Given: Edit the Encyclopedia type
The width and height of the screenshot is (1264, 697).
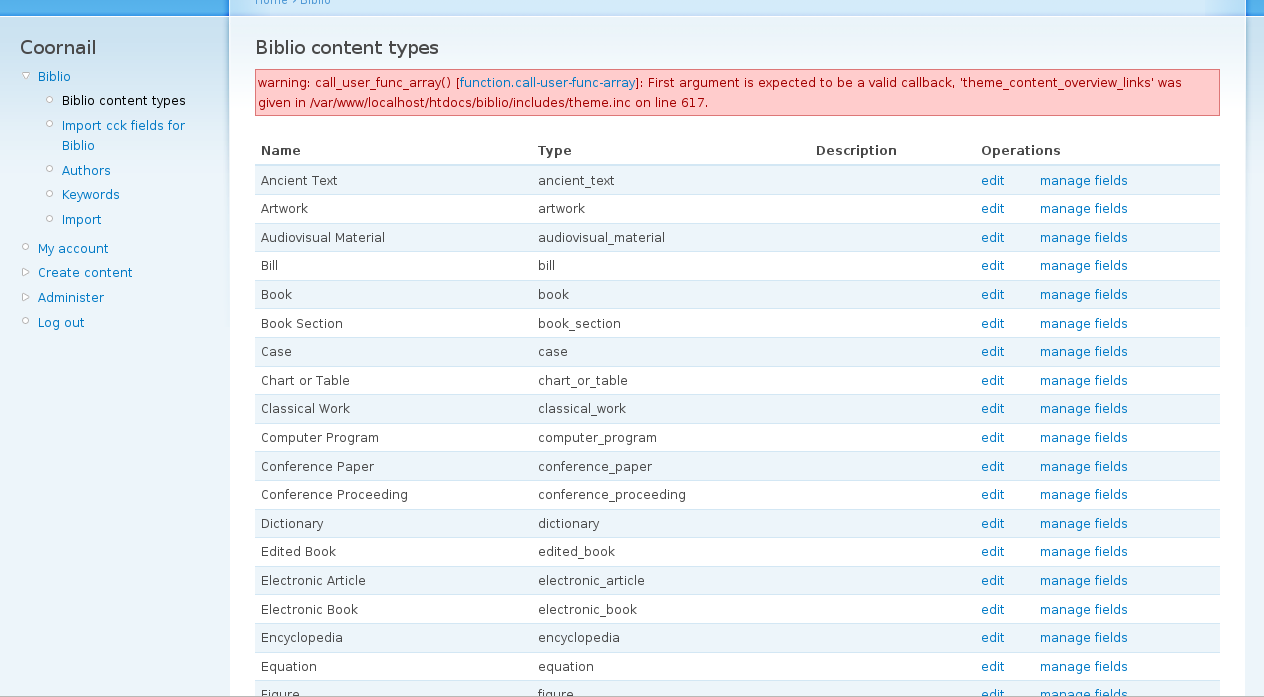Looking at the screenshot, I should click(992, 638).
